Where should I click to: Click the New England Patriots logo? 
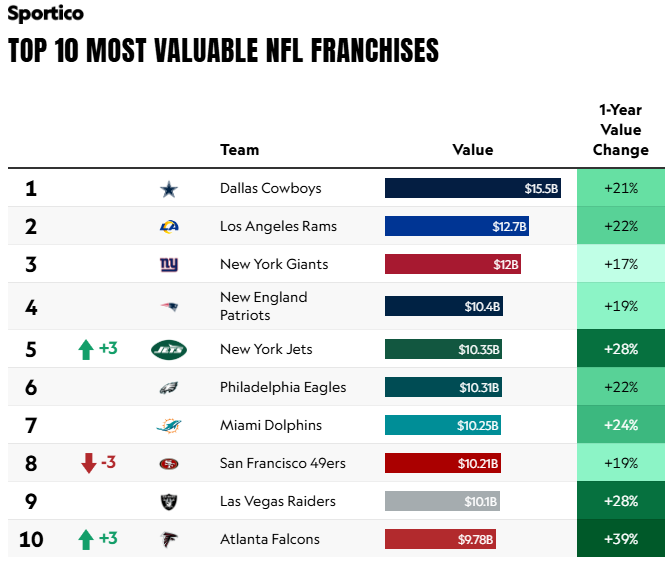[169, 306]
